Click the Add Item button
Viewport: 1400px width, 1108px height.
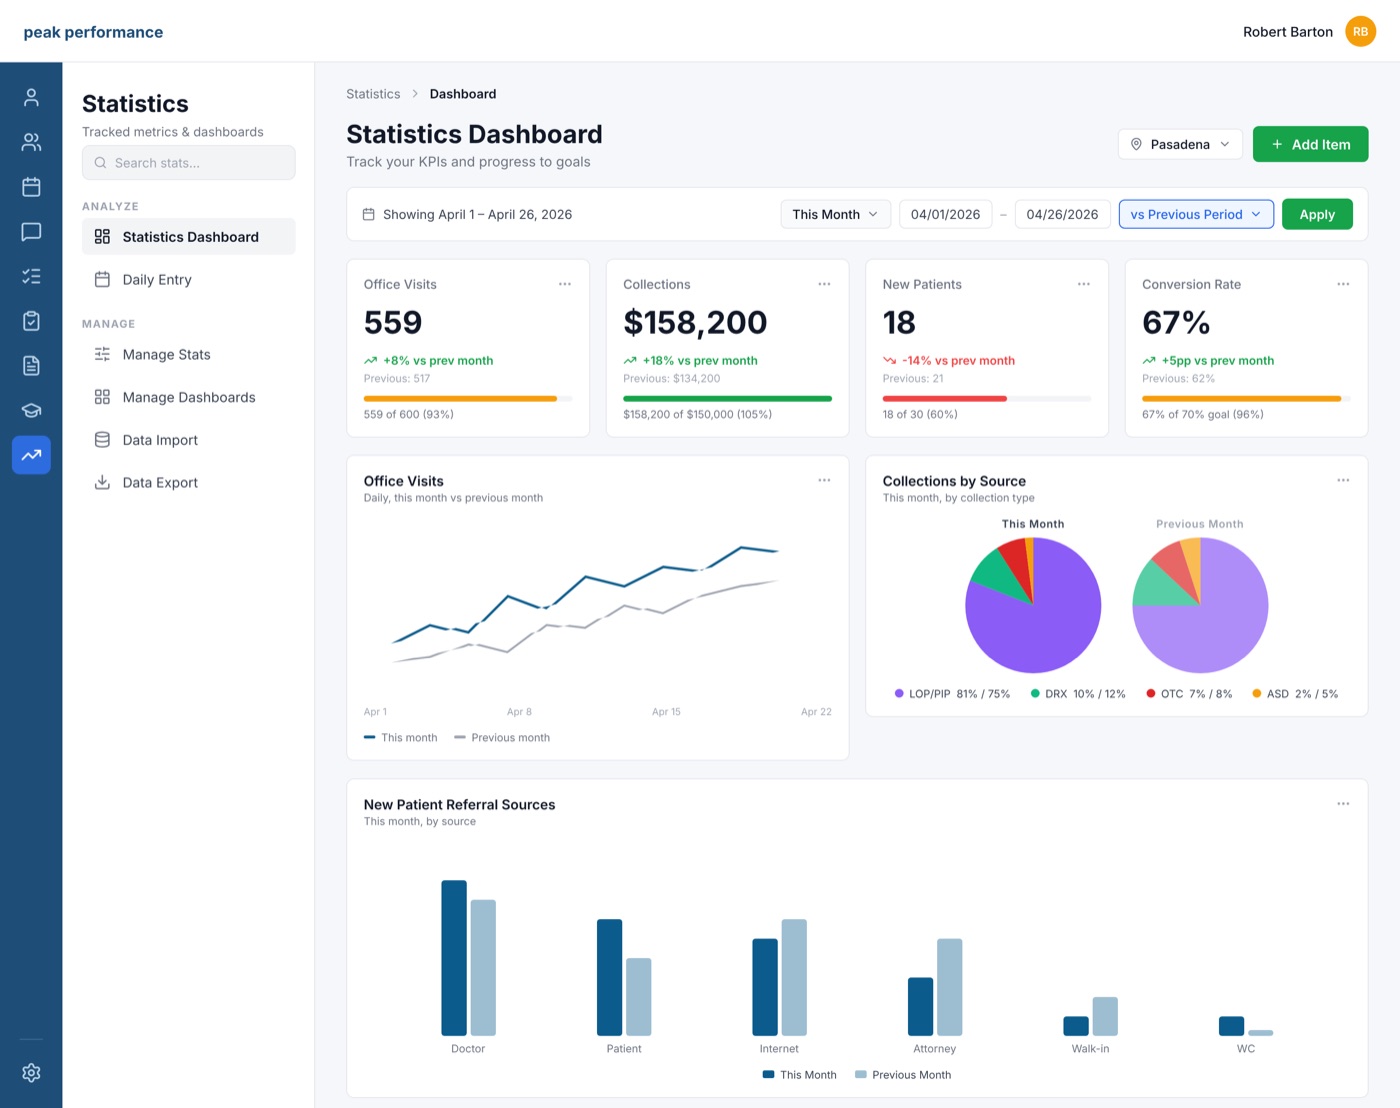pyautogui.click(x=1310, y=144)
